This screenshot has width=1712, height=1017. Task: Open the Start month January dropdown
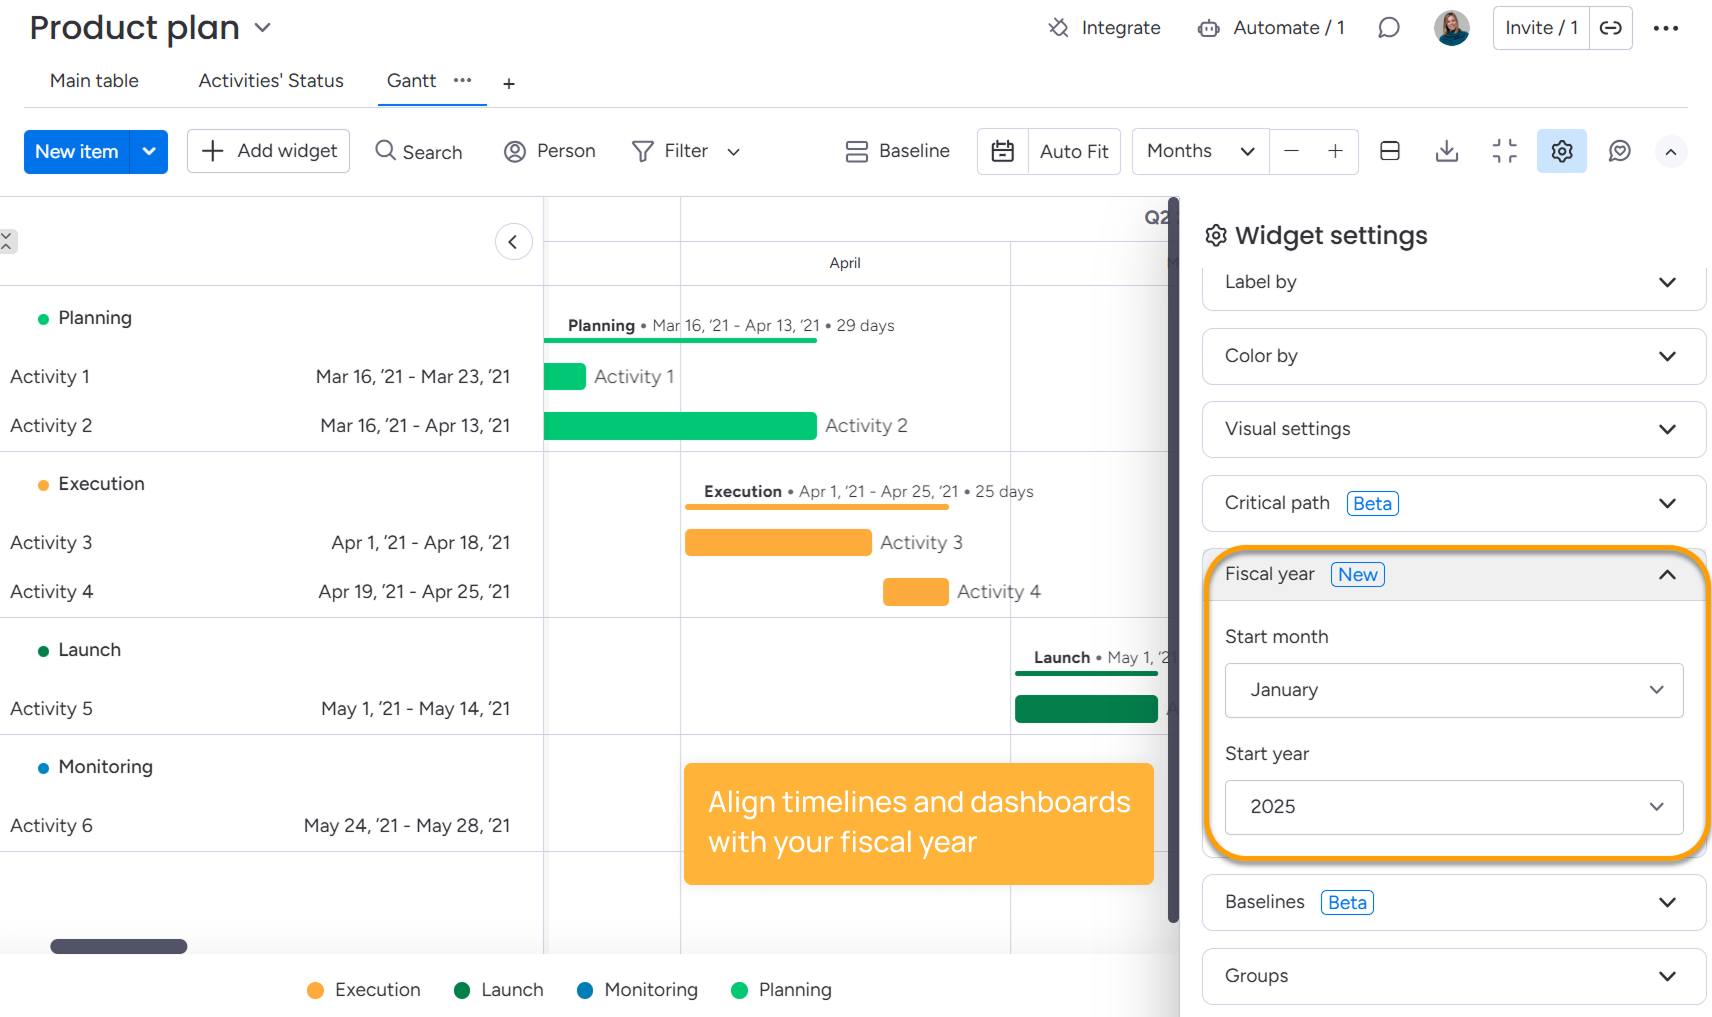(x=1453, y=690)
